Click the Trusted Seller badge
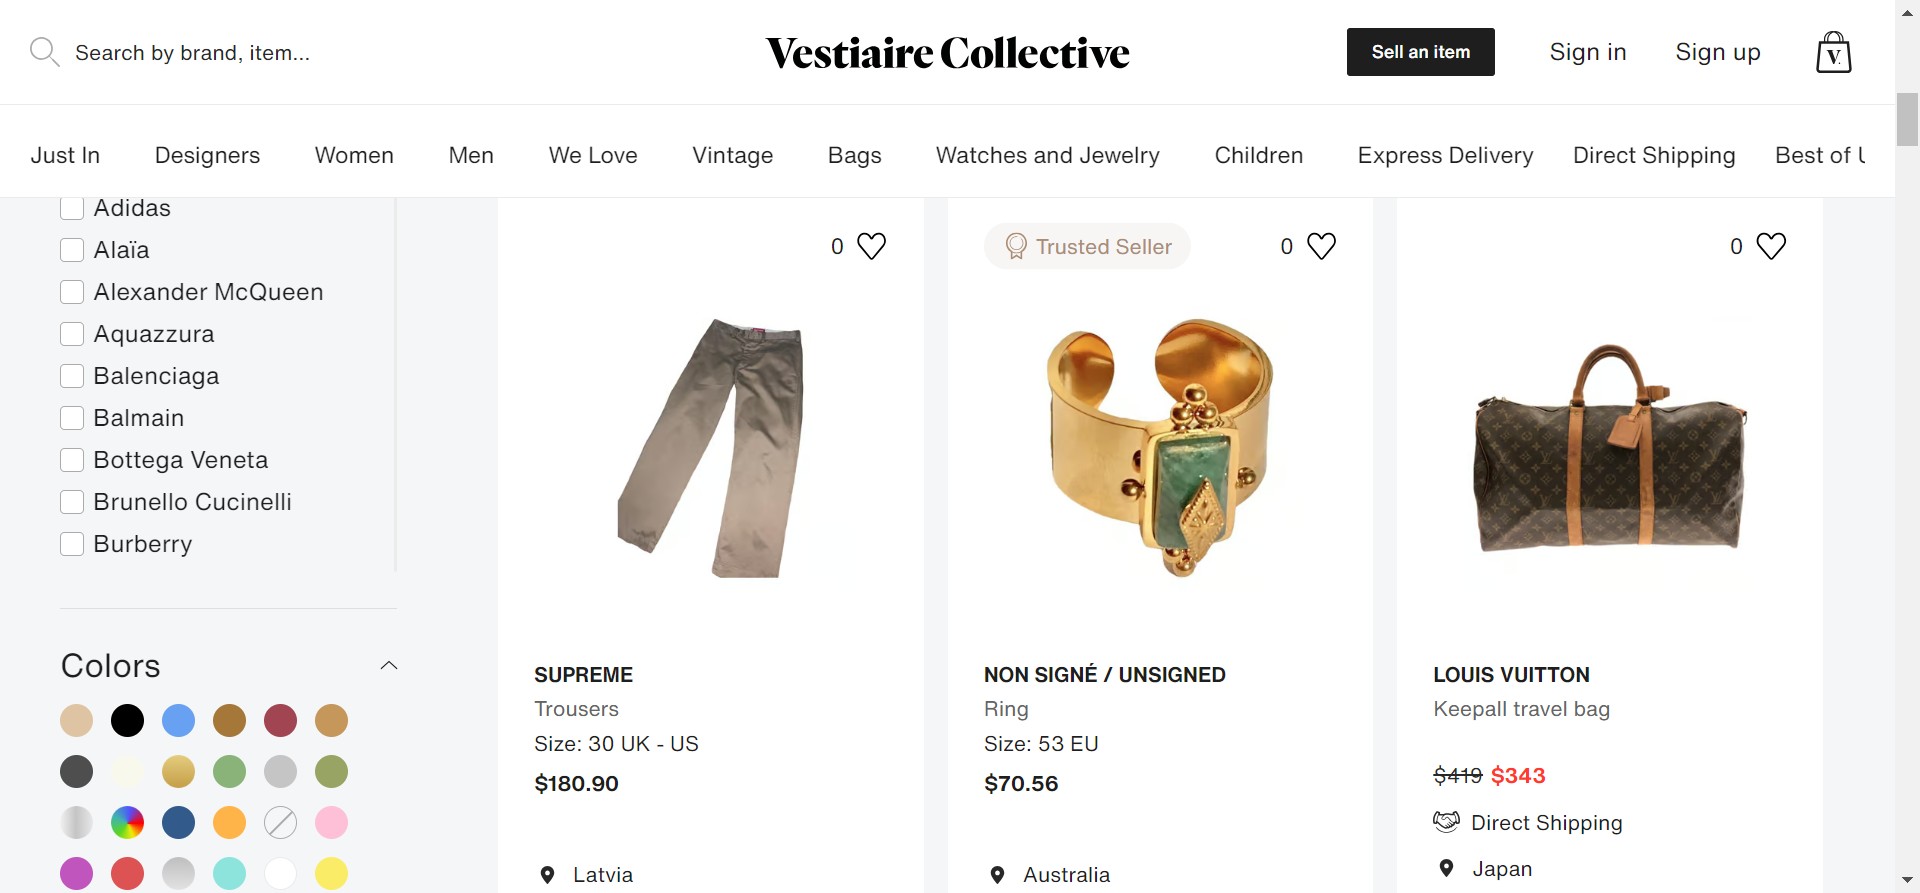Screen dimensions: 1920x893 tap(1087, 246)
